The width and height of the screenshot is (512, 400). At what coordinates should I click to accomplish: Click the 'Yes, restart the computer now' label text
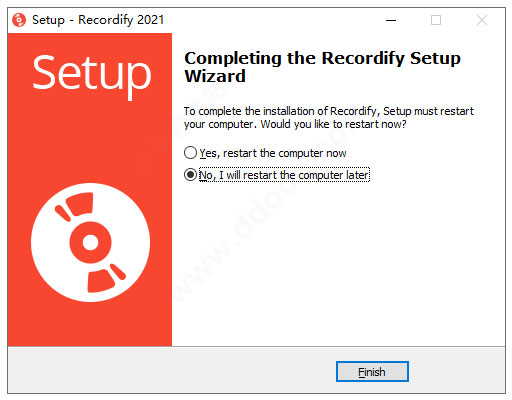[273, 153]
